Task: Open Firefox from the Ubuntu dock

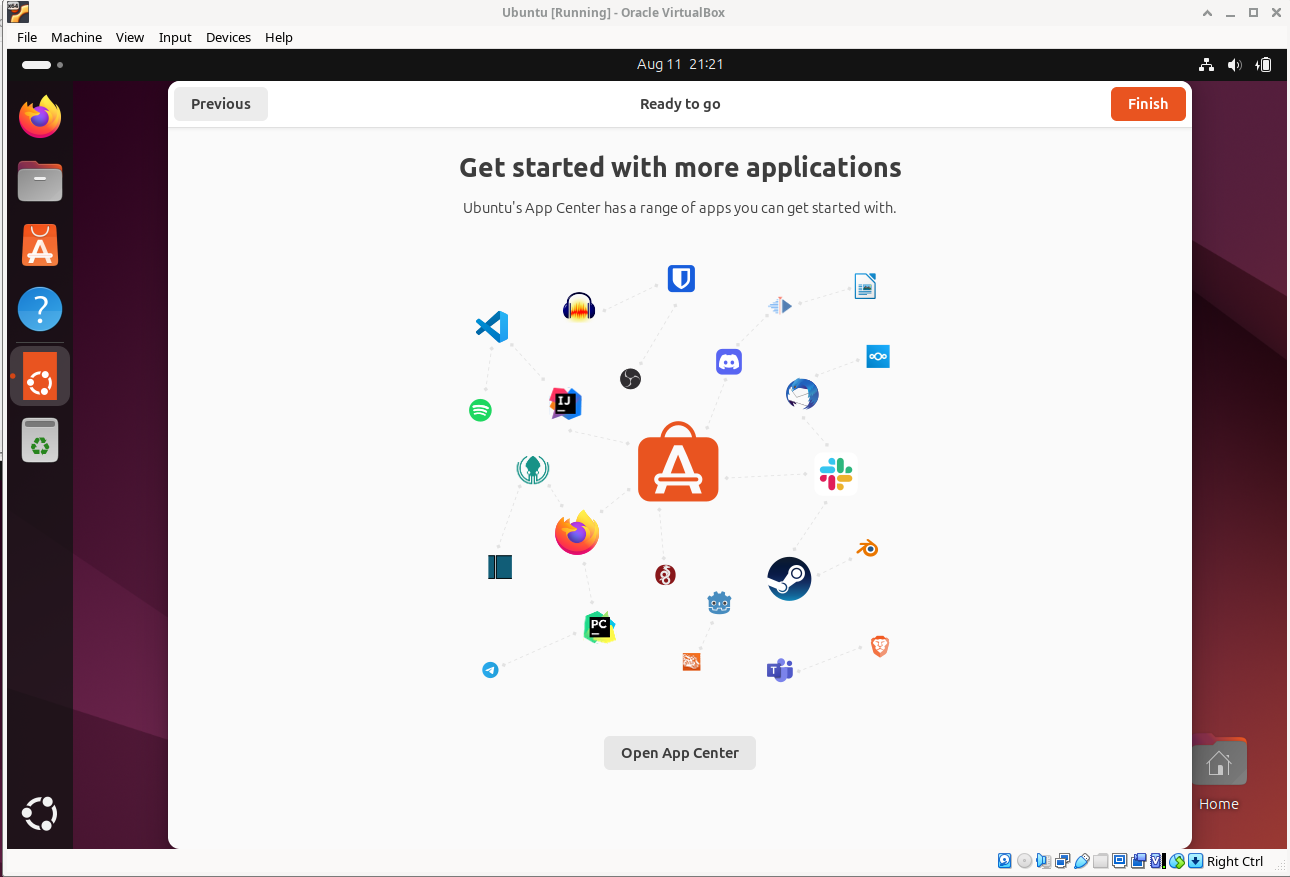Action: [40, 118]
